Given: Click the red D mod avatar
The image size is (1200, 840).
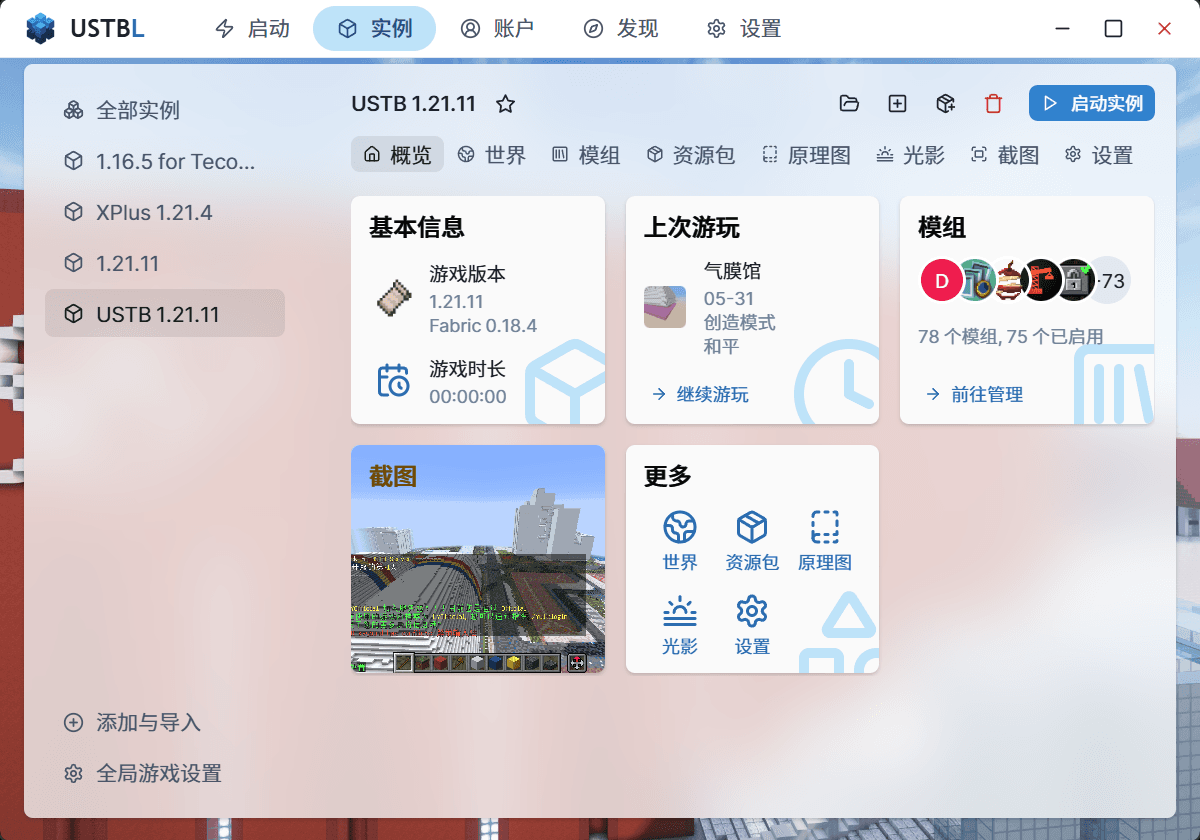Looking at the screenshot, I should [941, 281].
